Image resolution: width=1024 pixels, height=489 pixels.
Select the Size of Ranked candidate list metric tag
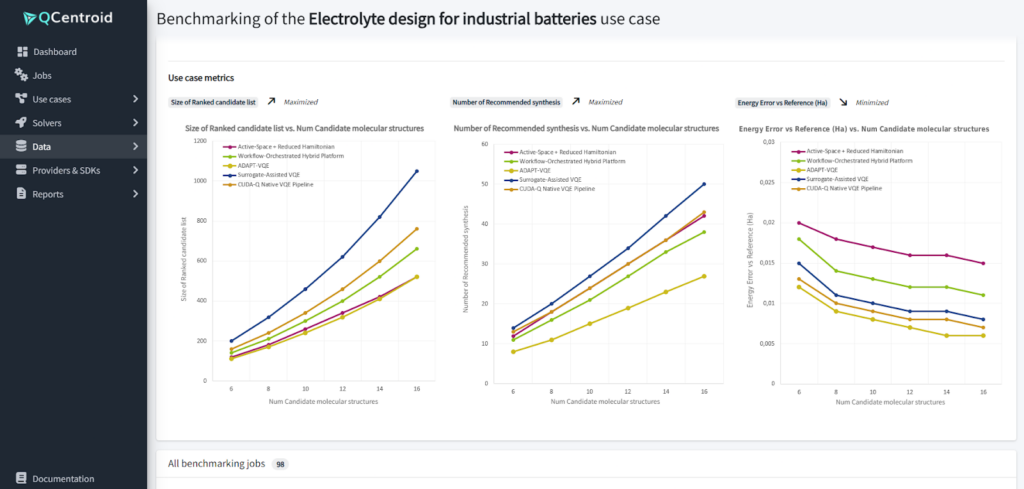point(214,102)
